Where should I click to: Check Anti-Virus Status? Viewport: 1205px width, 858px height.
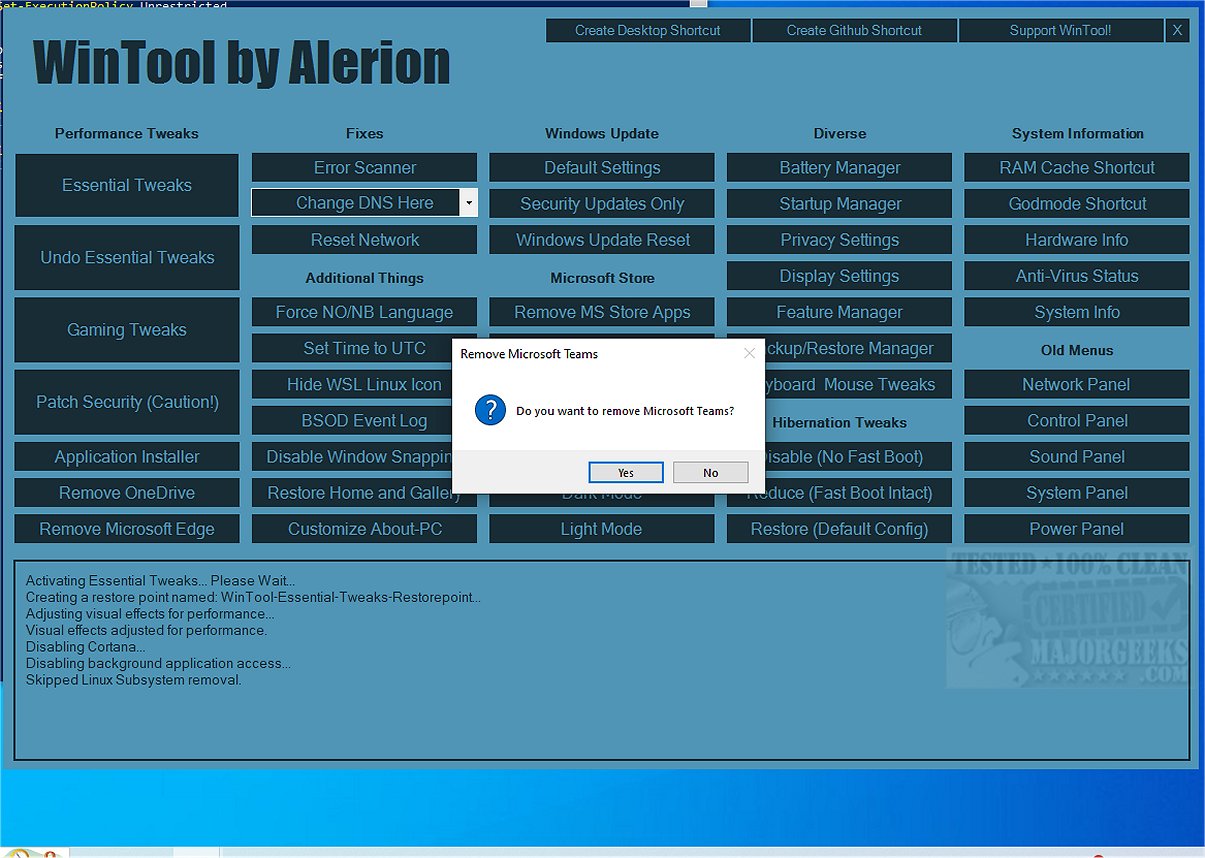[x=1077, y=276]
